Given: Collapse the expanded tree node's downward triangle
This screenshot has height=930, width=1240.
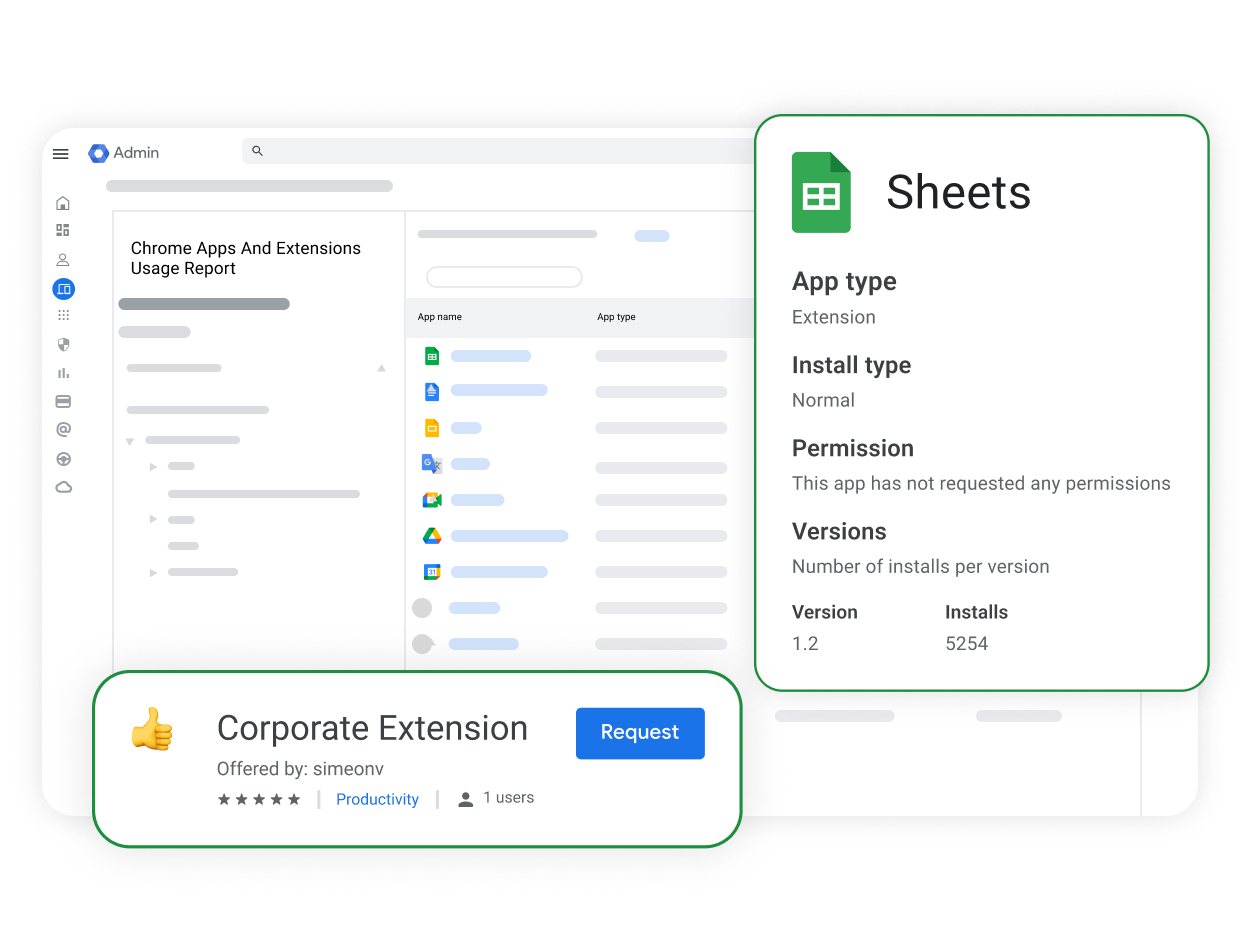Looking at the screenshot, I should [130, 441].
